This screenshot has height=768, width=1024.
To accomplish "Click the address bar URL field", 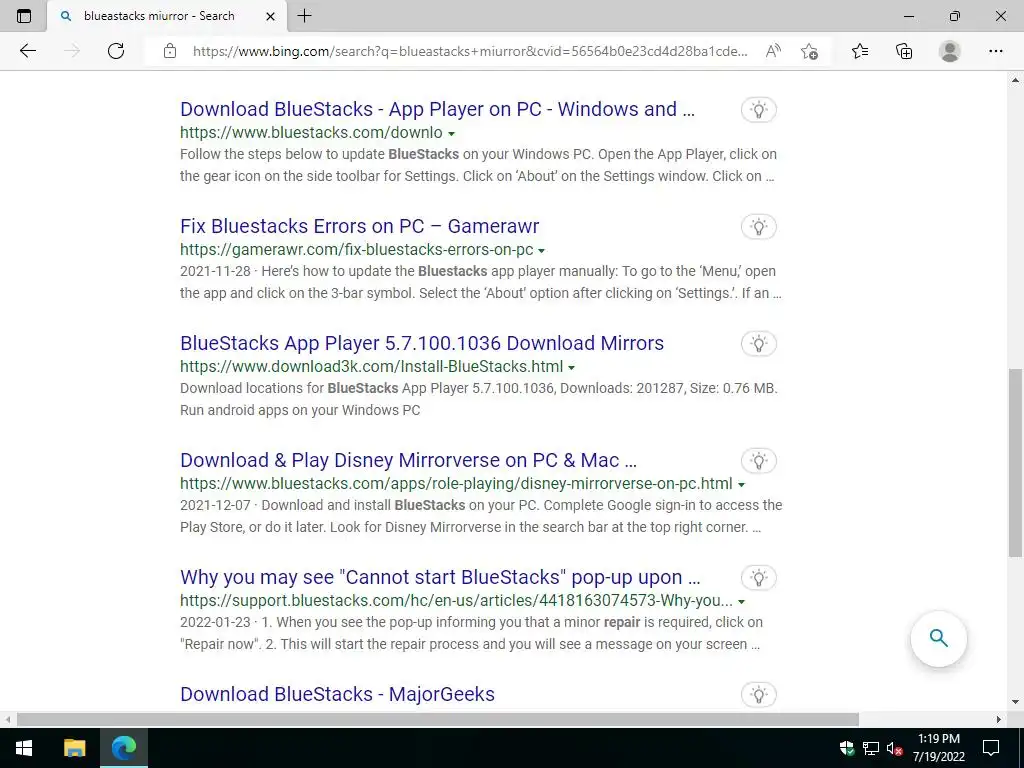I will (x=470, y=51).
